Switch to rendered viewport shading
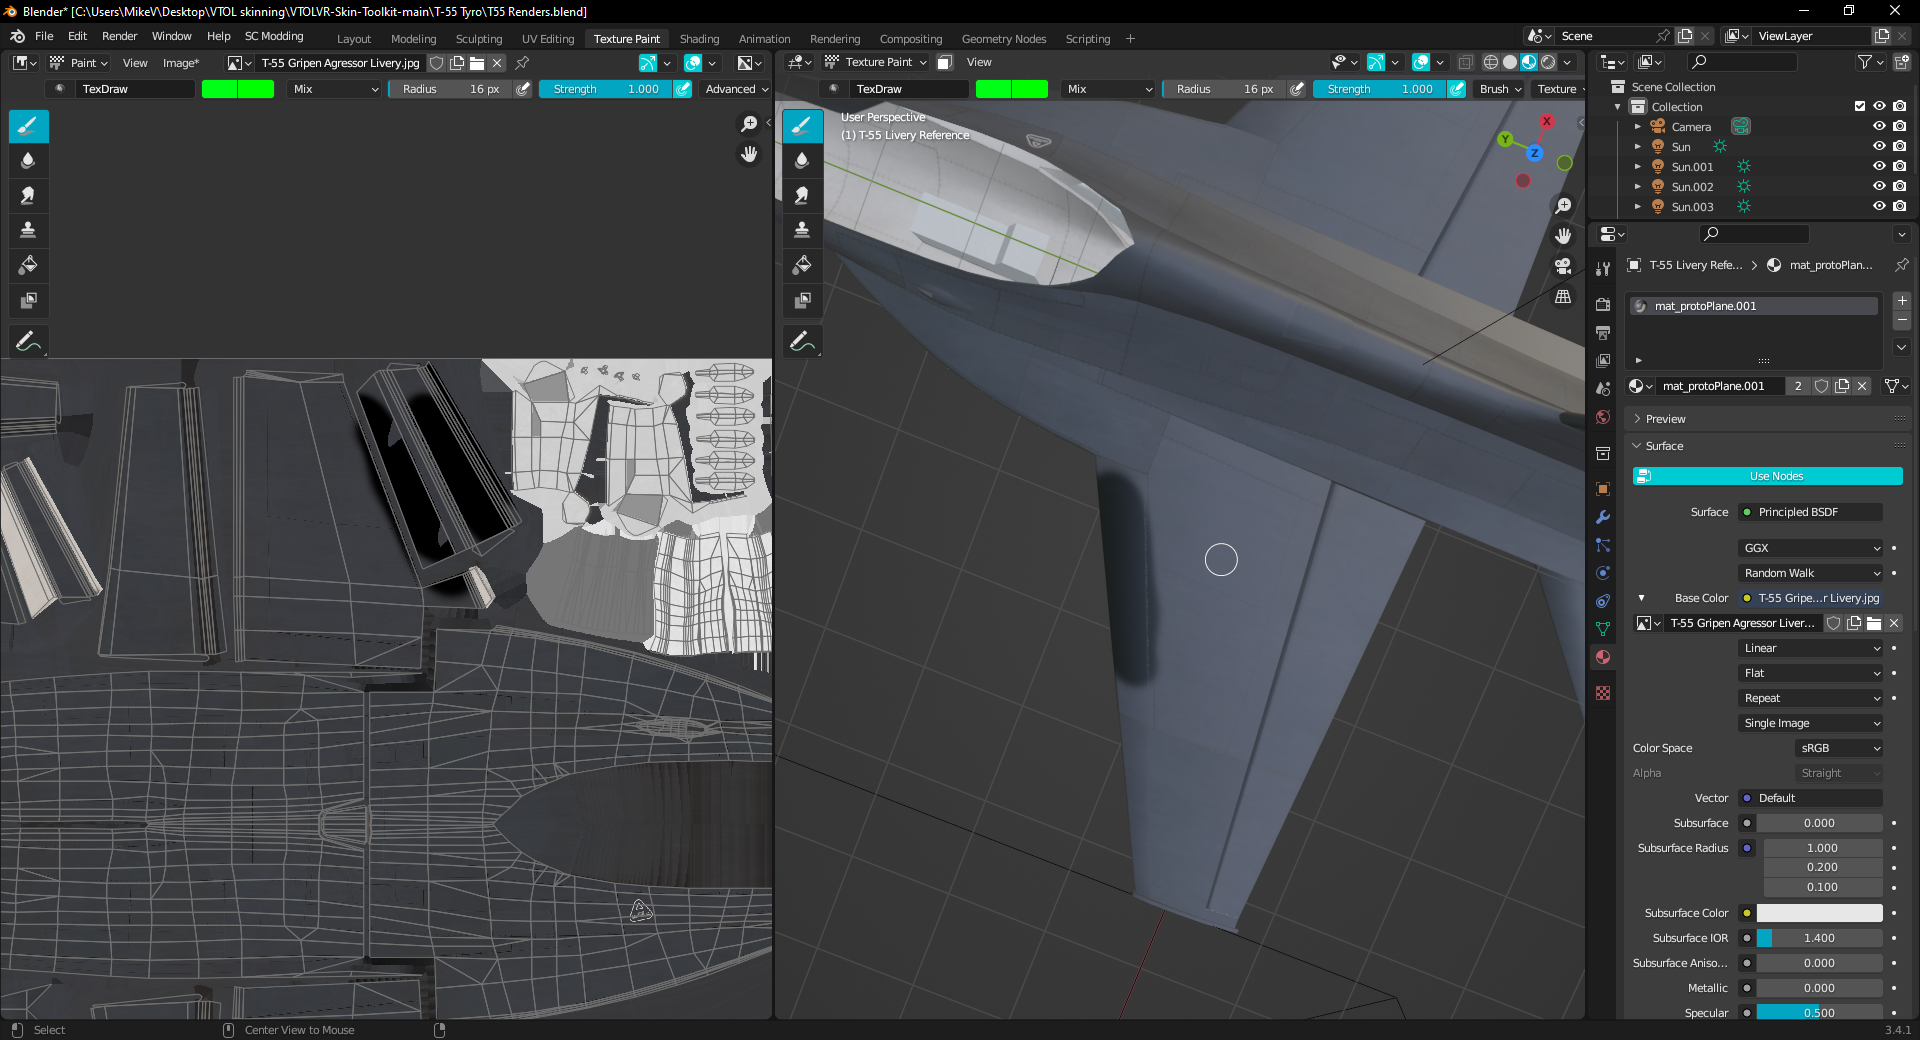 pyautogui.click(x=1548, y=62)
